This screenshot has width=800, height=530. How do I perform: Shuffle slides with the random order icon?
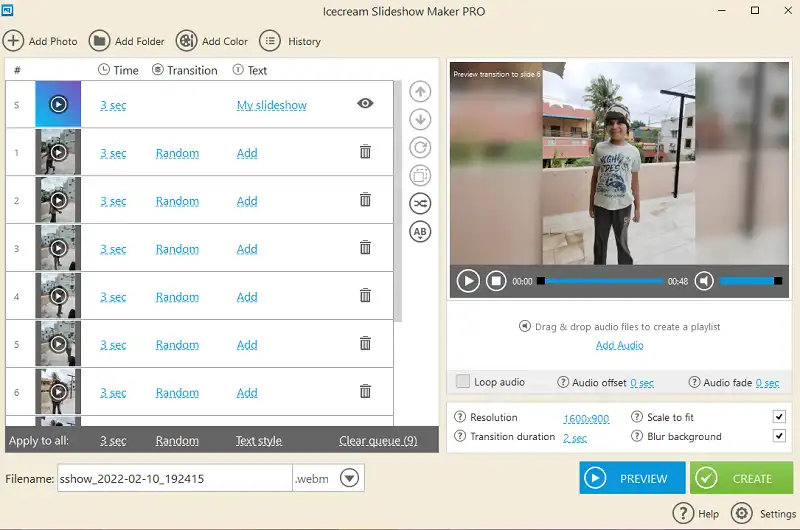tap(421, 204)
